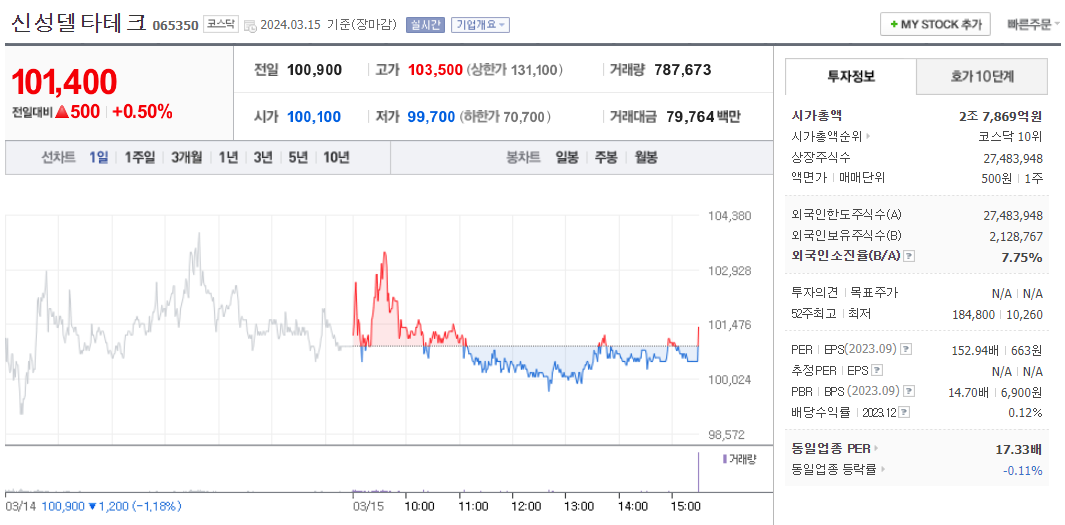Click the stock name 신성델타테크
The height and width of the screenshot is (525, 1065).
coord(78,24)
